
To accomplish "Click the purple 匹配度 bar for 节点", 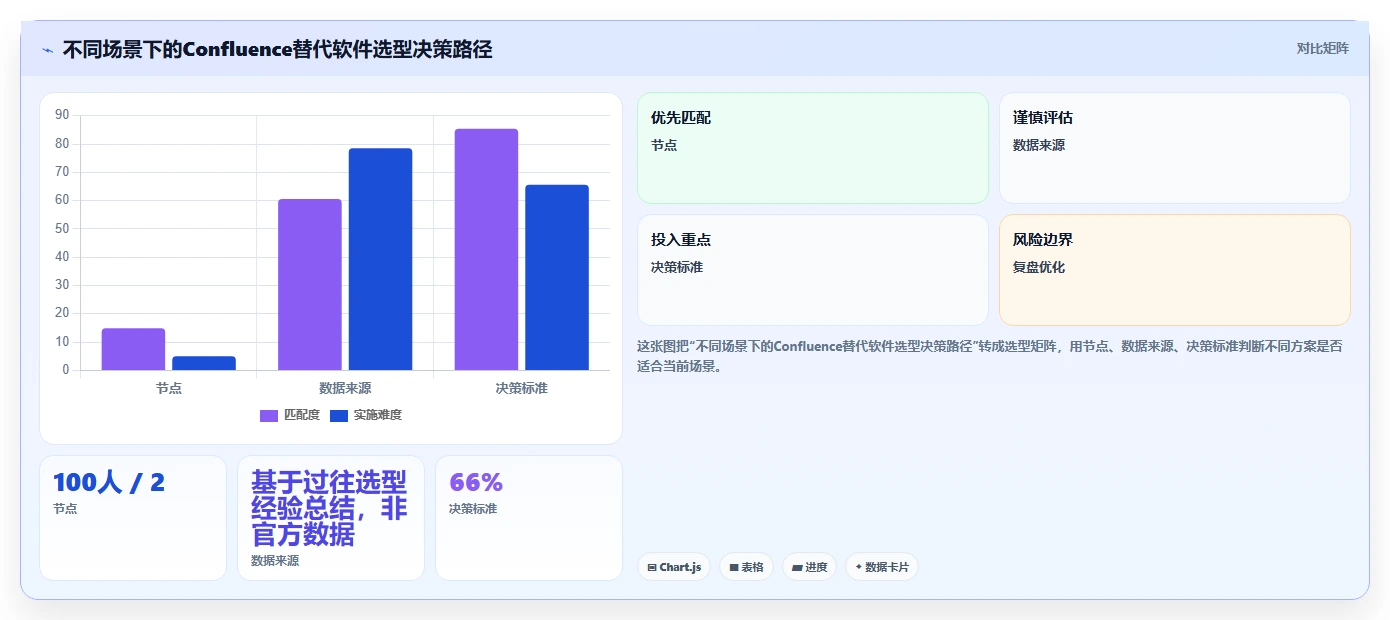I will (x=133, y=349).
